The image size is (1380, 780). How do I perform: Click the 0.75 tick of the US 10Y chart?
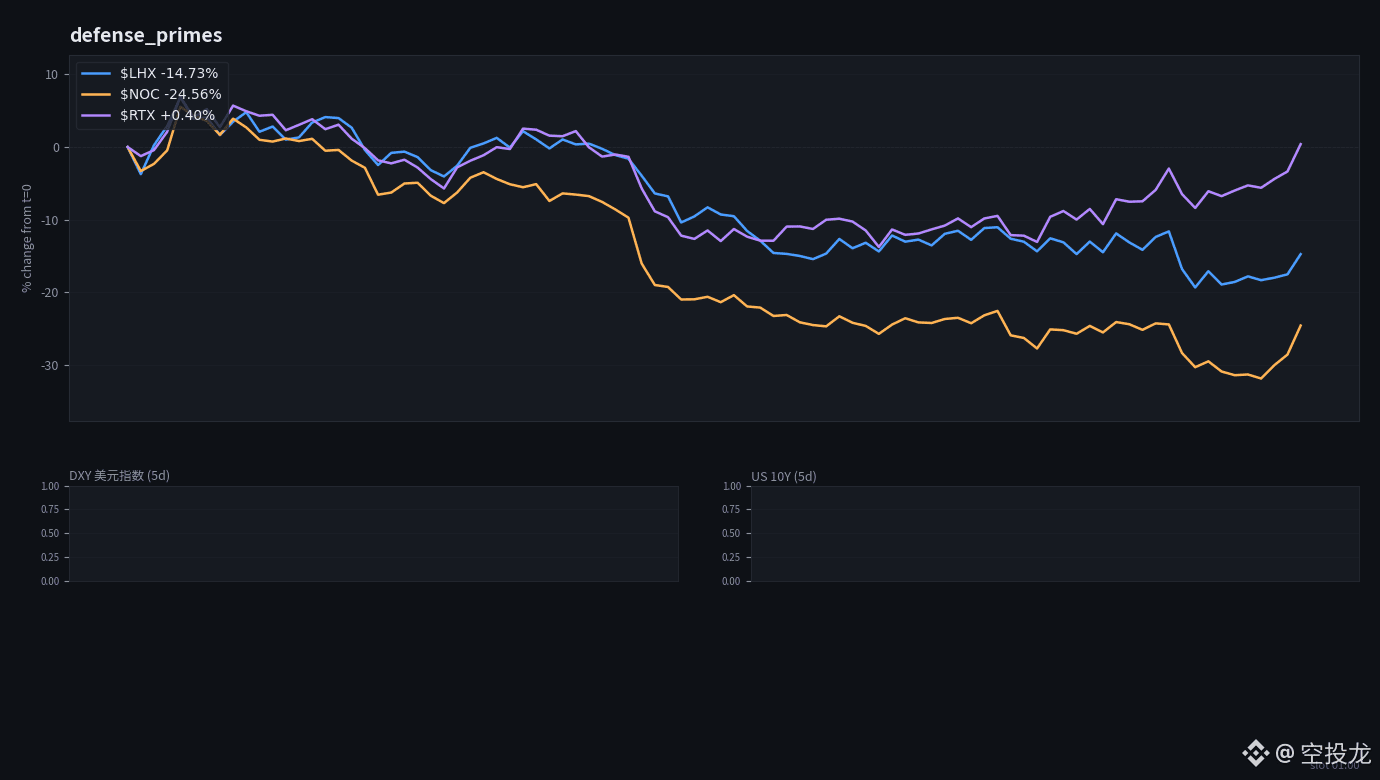point(732,510)
